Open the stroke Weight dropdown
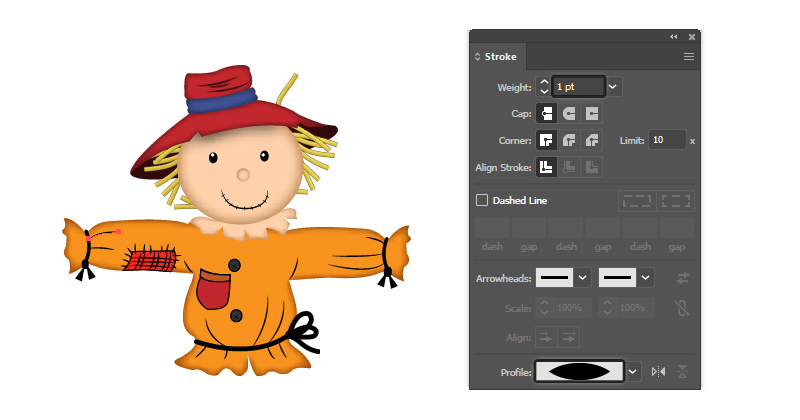The height and width of the screenshot is (420, 800). click(614, 87)
